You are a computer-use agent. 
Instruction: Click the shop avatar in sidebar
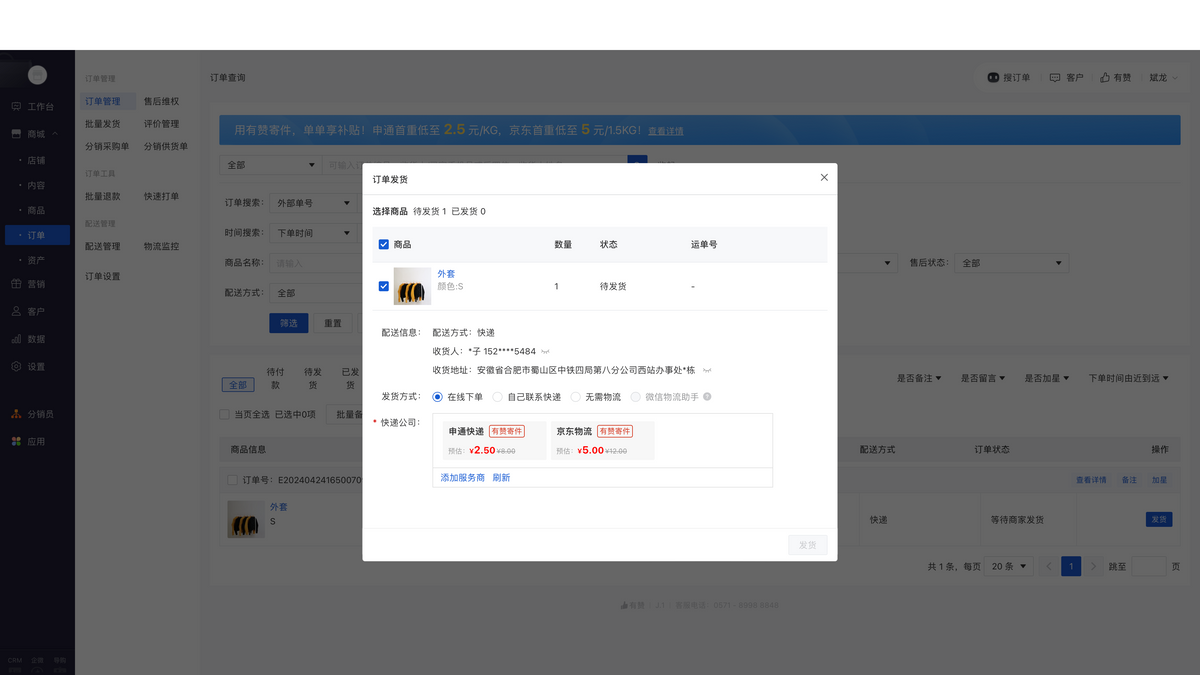pyautogui.click(x=37, y=75)
